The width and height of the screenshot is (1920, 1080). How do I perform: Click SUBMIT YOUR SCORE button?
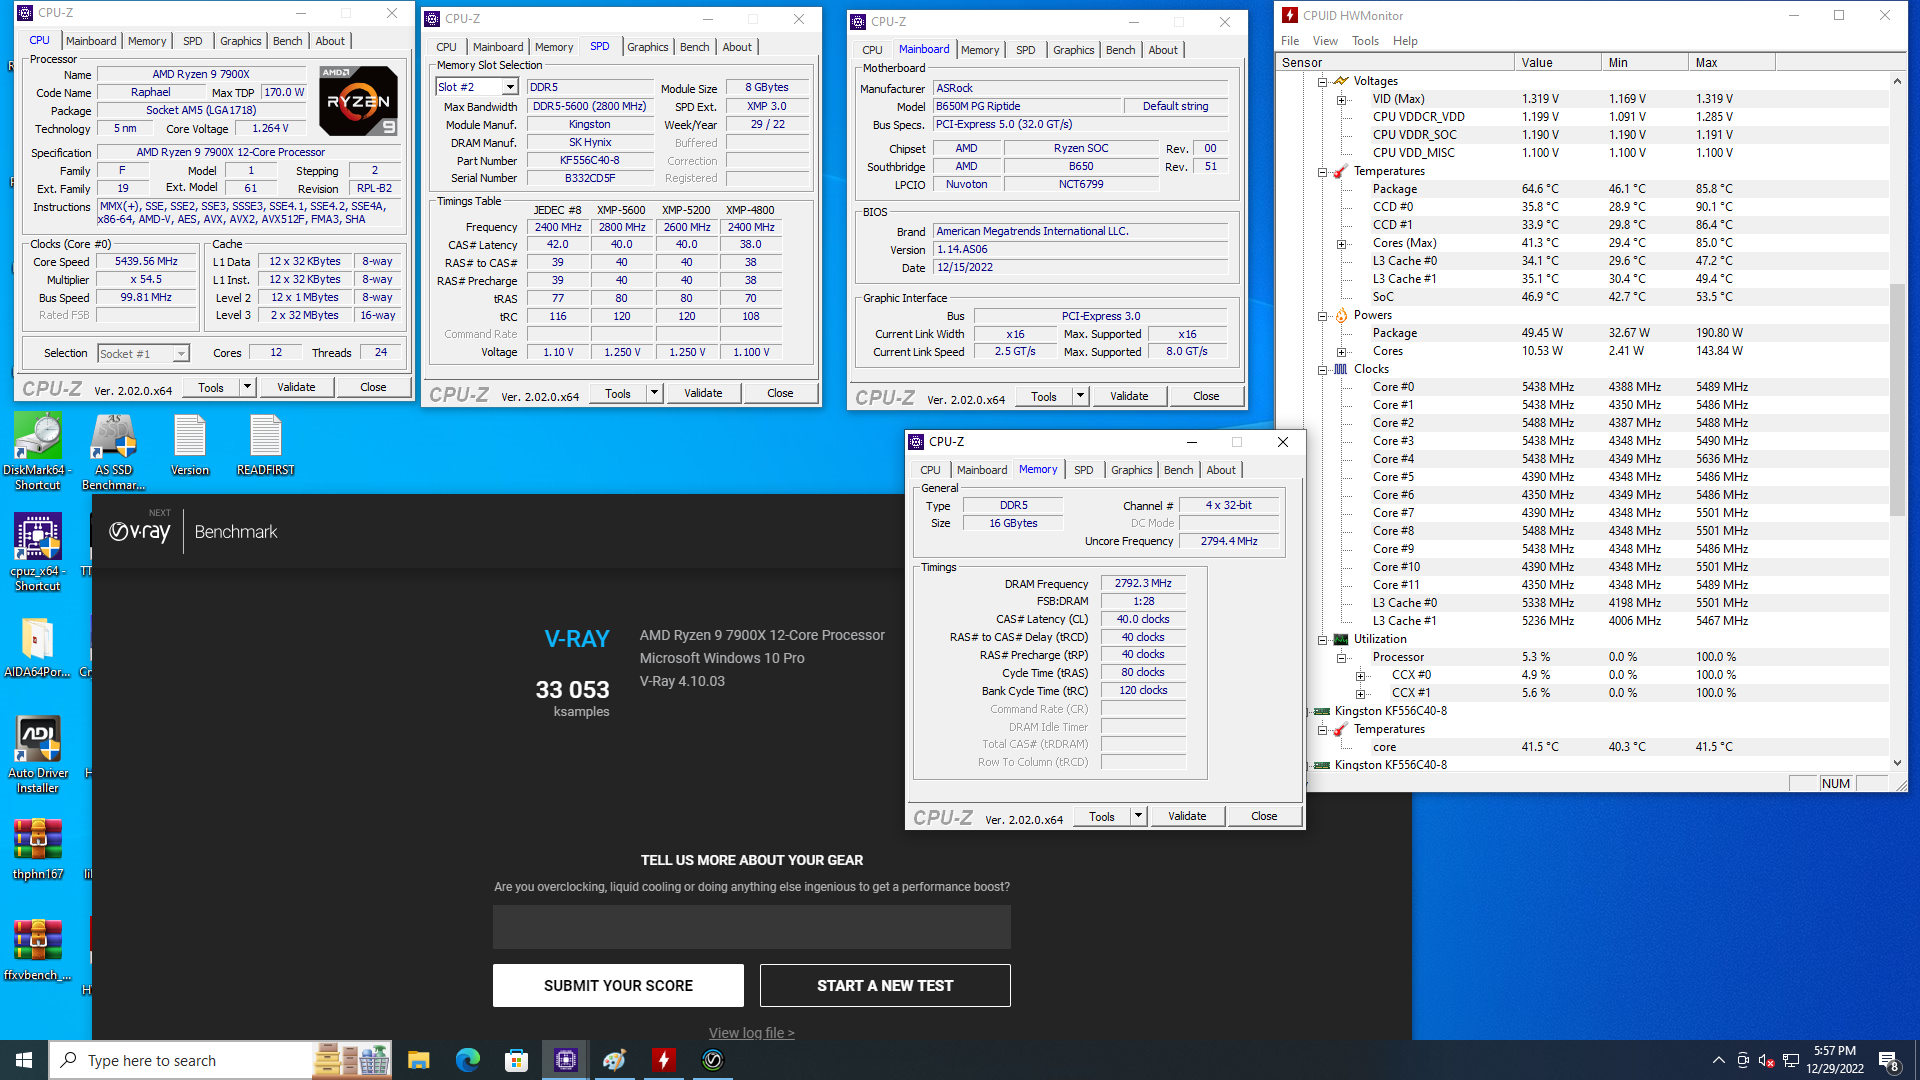618,985
